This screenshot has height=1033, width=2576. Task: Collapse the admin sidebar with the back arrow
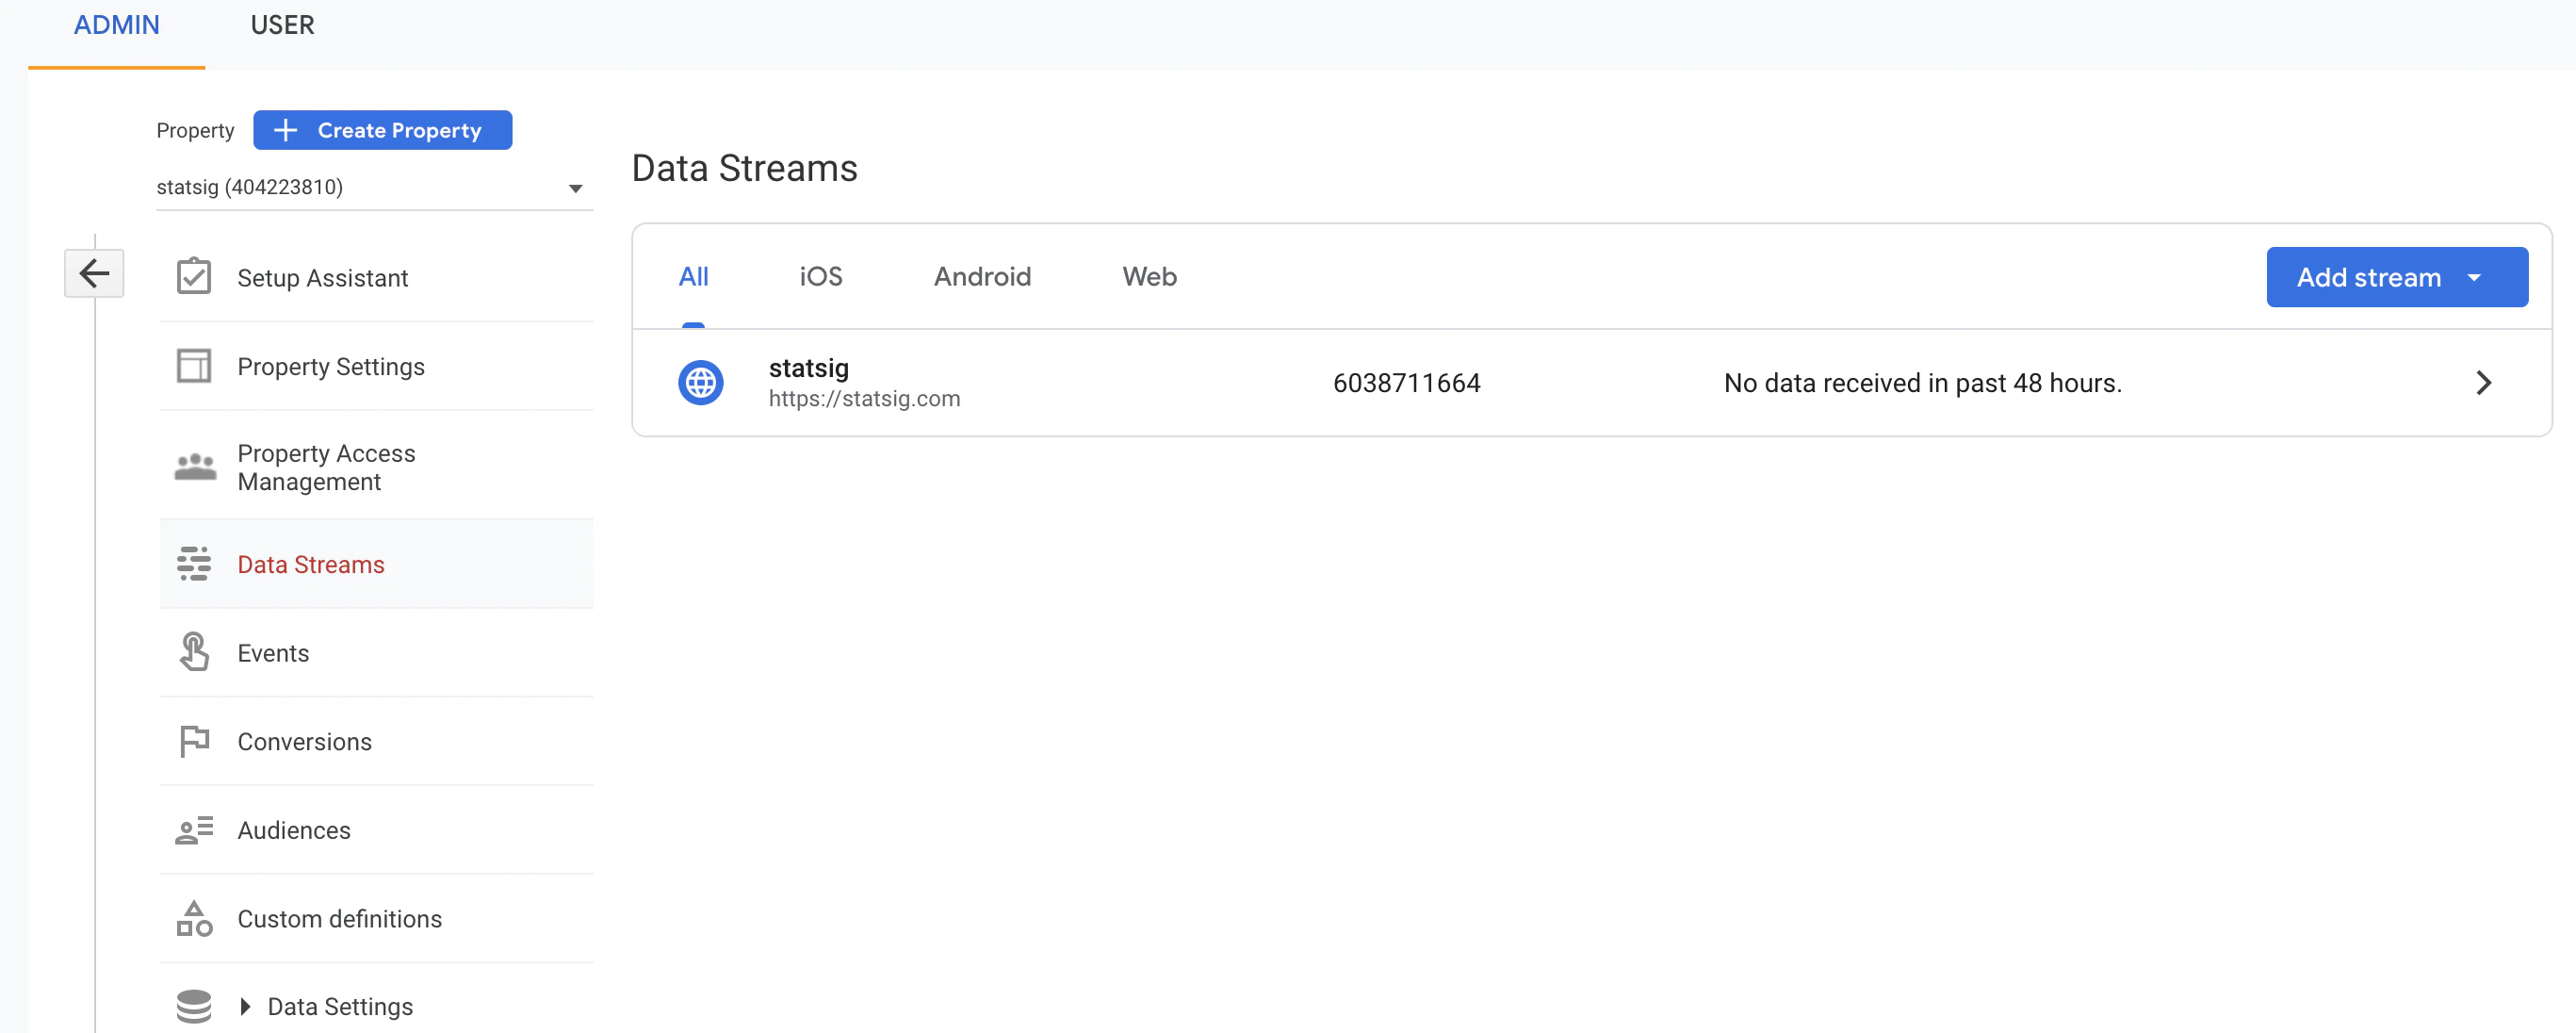[x=94, y=273]
